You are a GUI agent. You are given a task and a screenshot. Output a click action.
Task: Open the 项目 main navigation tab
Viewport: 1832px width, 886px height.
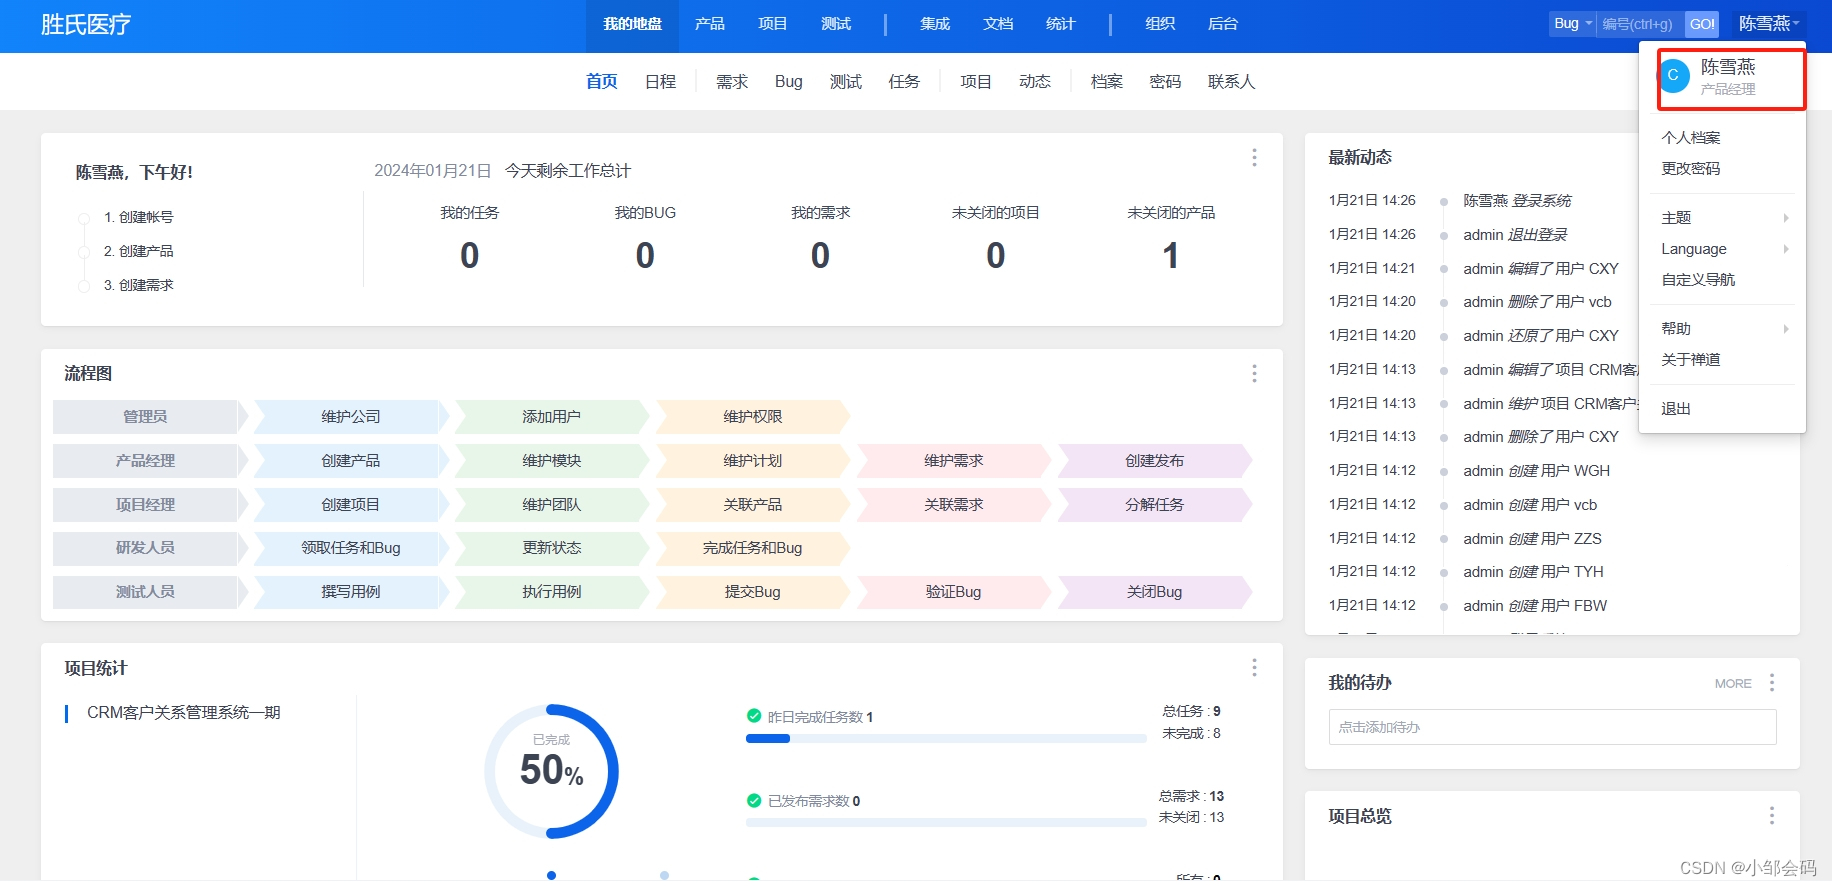773,24
